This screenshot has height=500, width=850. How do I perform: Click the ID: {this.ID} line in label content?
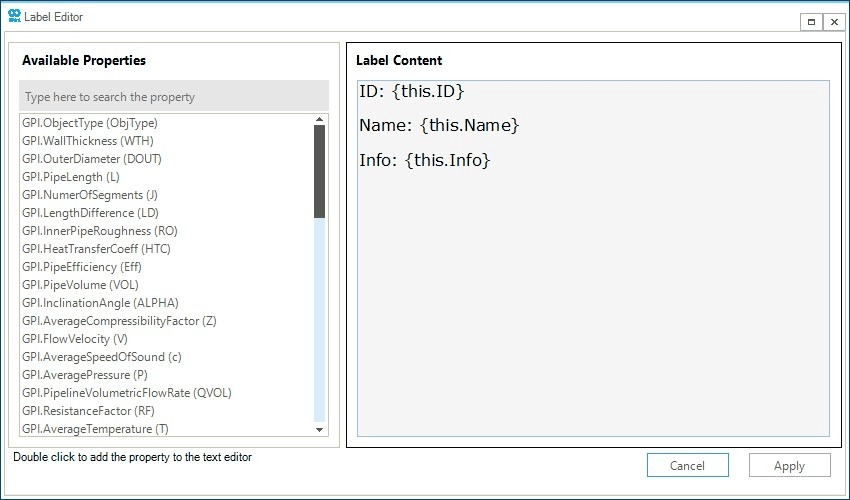pyautogui.click(x=411, y=91)
